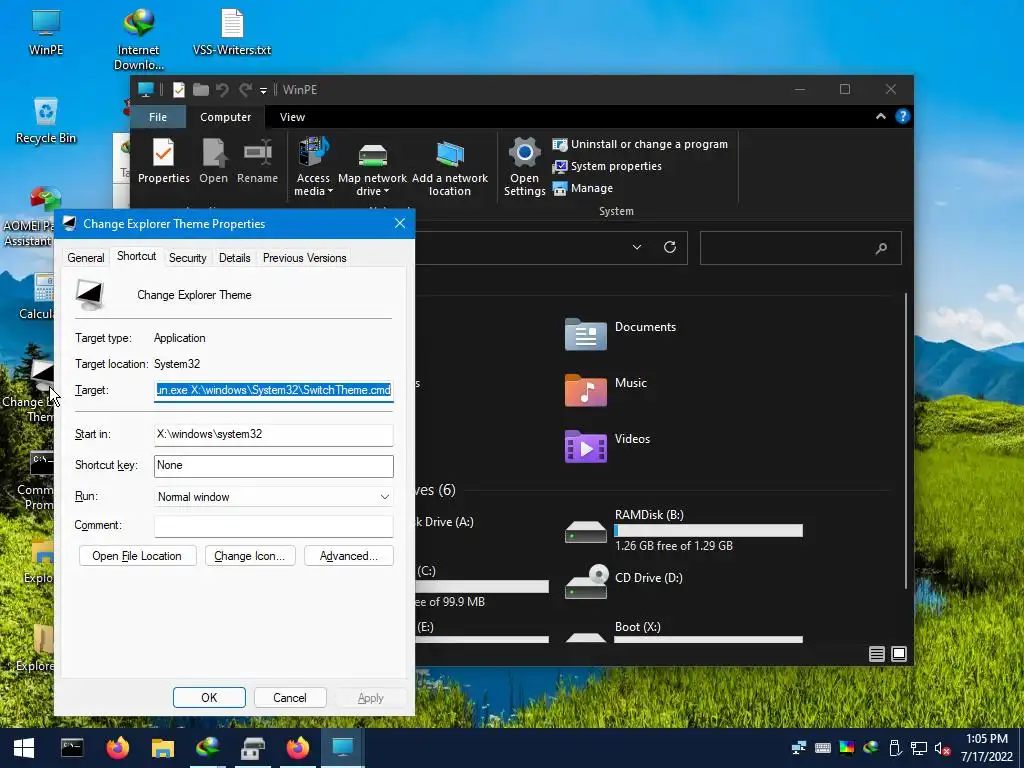Click Change Icon button

[x=250, y=556]
